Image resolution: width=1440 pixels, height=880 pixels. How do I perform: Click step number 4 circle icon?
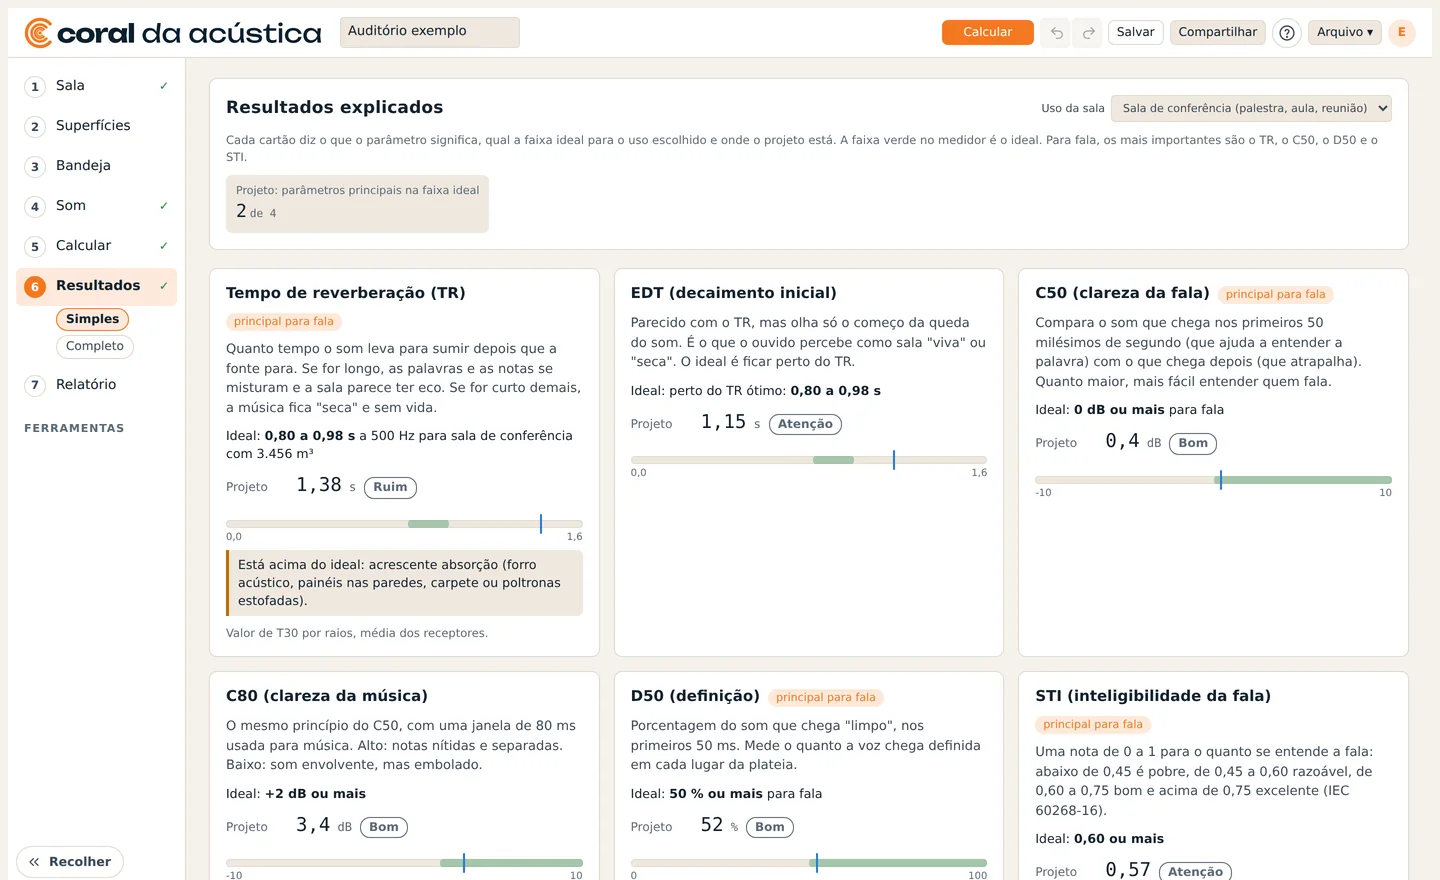[35, 207]
